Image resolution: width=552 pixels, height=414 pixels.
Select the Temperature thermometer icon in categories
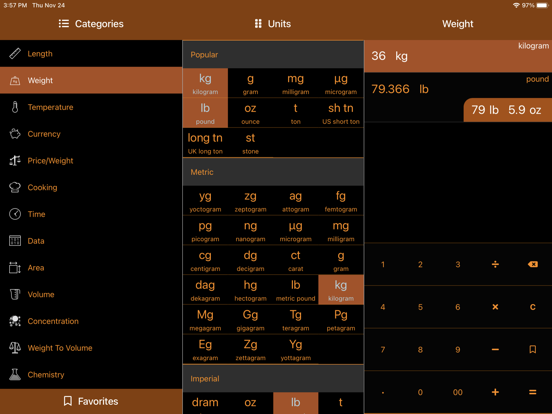pos(15,107)
